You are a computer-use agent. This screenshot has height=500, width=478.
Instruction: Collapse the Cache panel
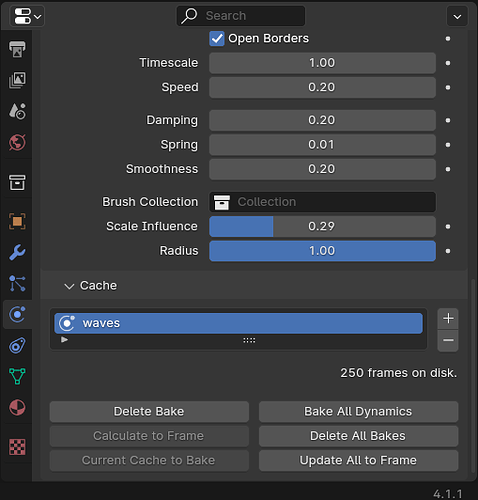point(69,286)
